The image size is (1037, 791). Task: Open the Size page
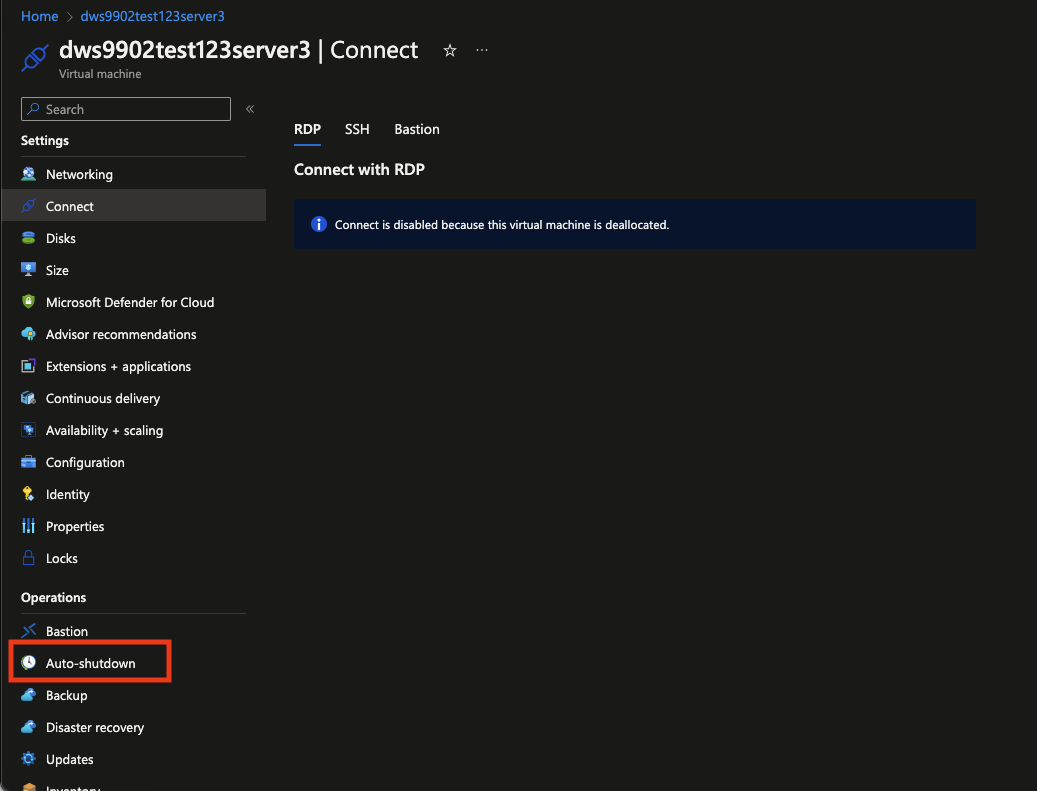pyautogui.click(x=134, y=270)
